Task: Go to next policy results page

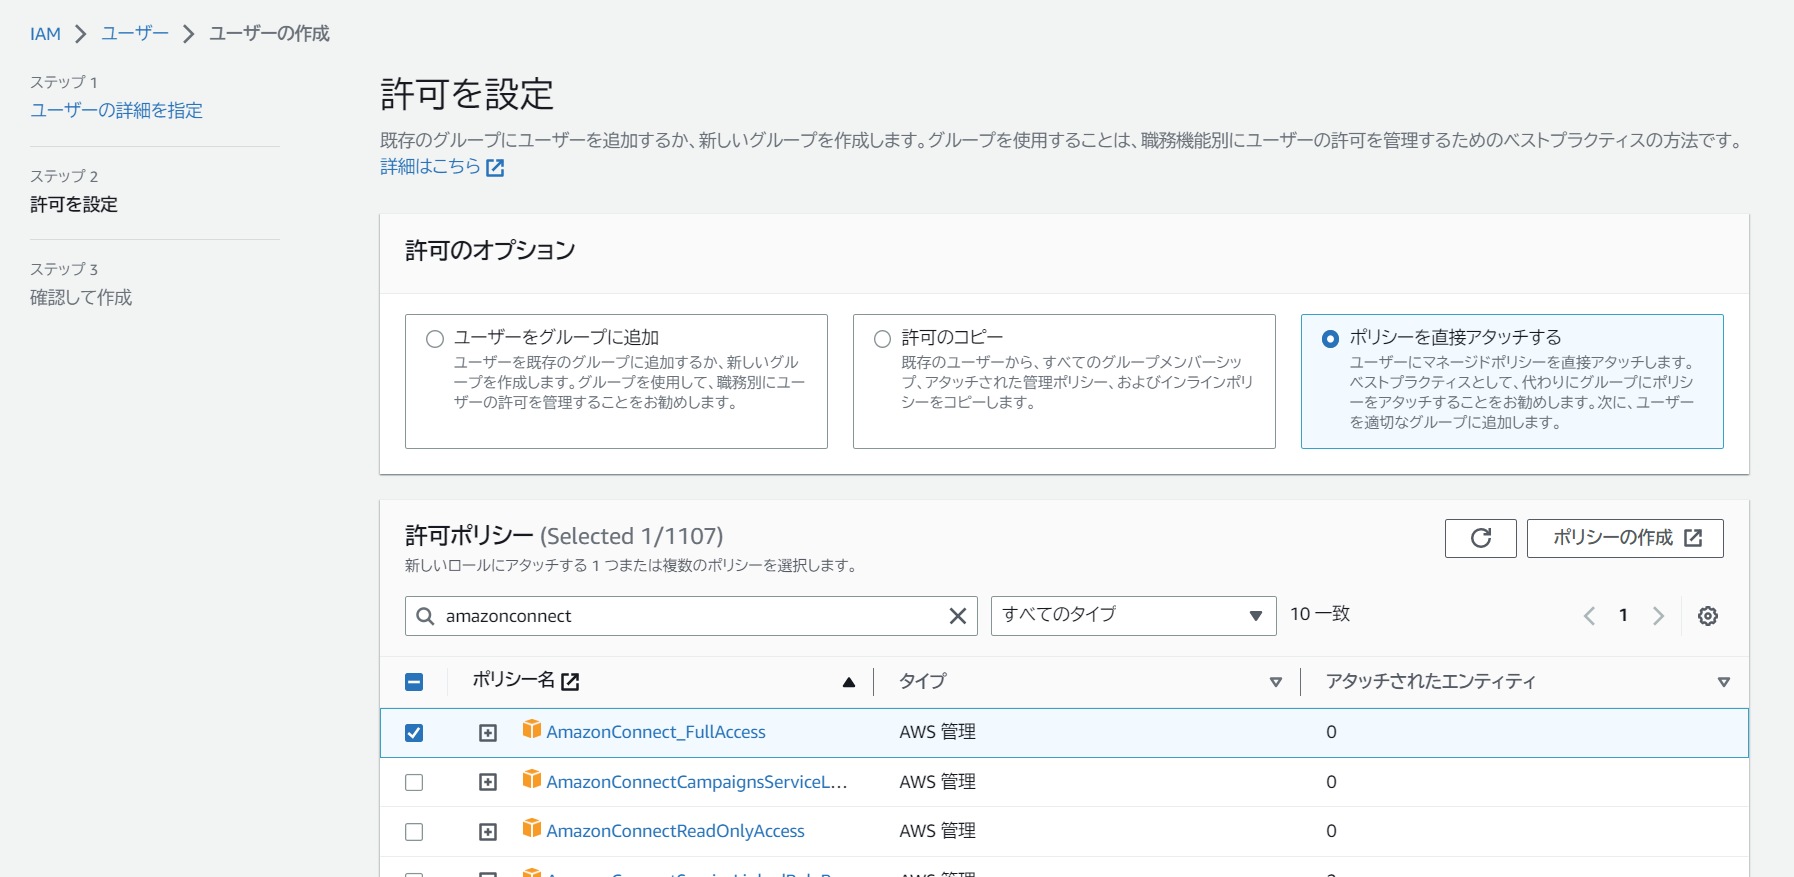Action: 1658,616
